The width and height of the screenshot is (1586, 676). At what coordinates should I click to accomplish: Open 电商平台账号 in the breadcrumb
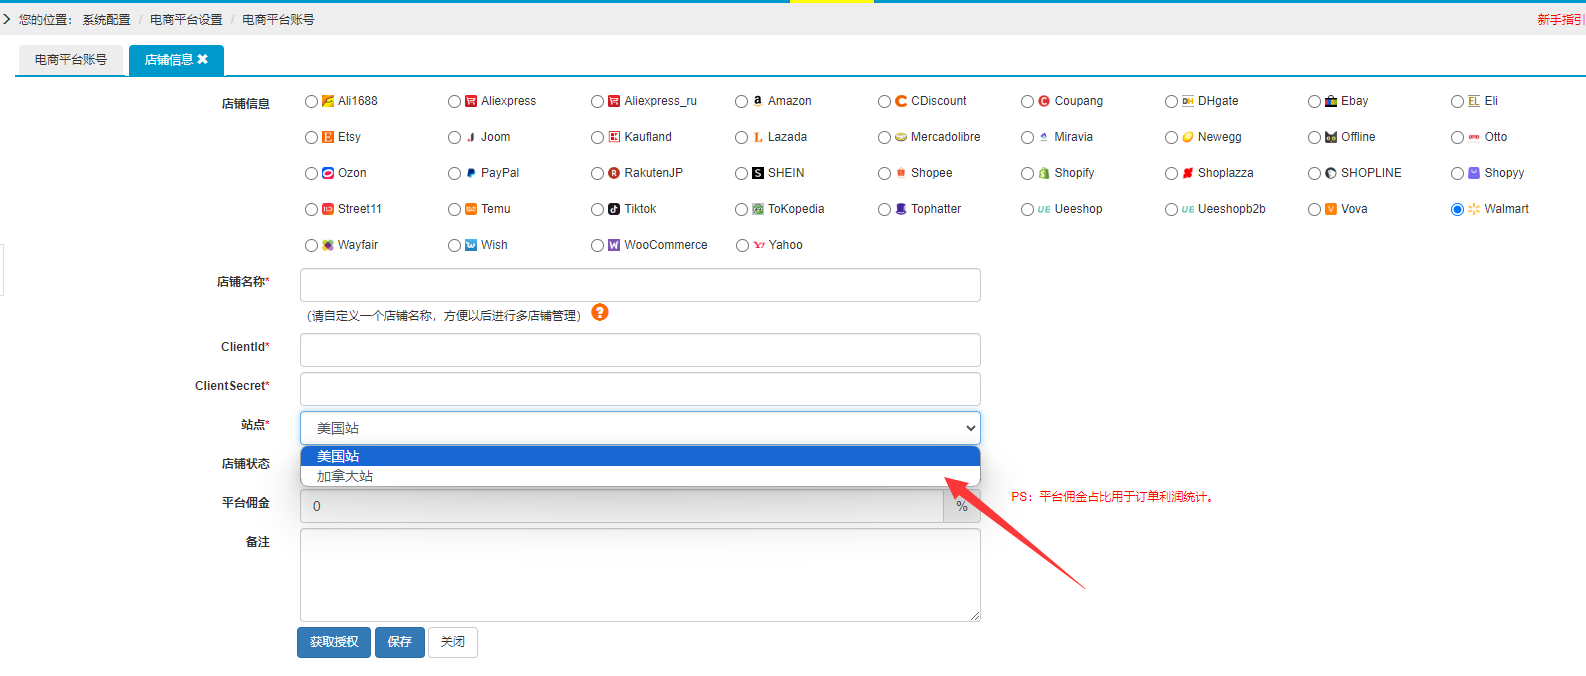click(x=278, y=19)
